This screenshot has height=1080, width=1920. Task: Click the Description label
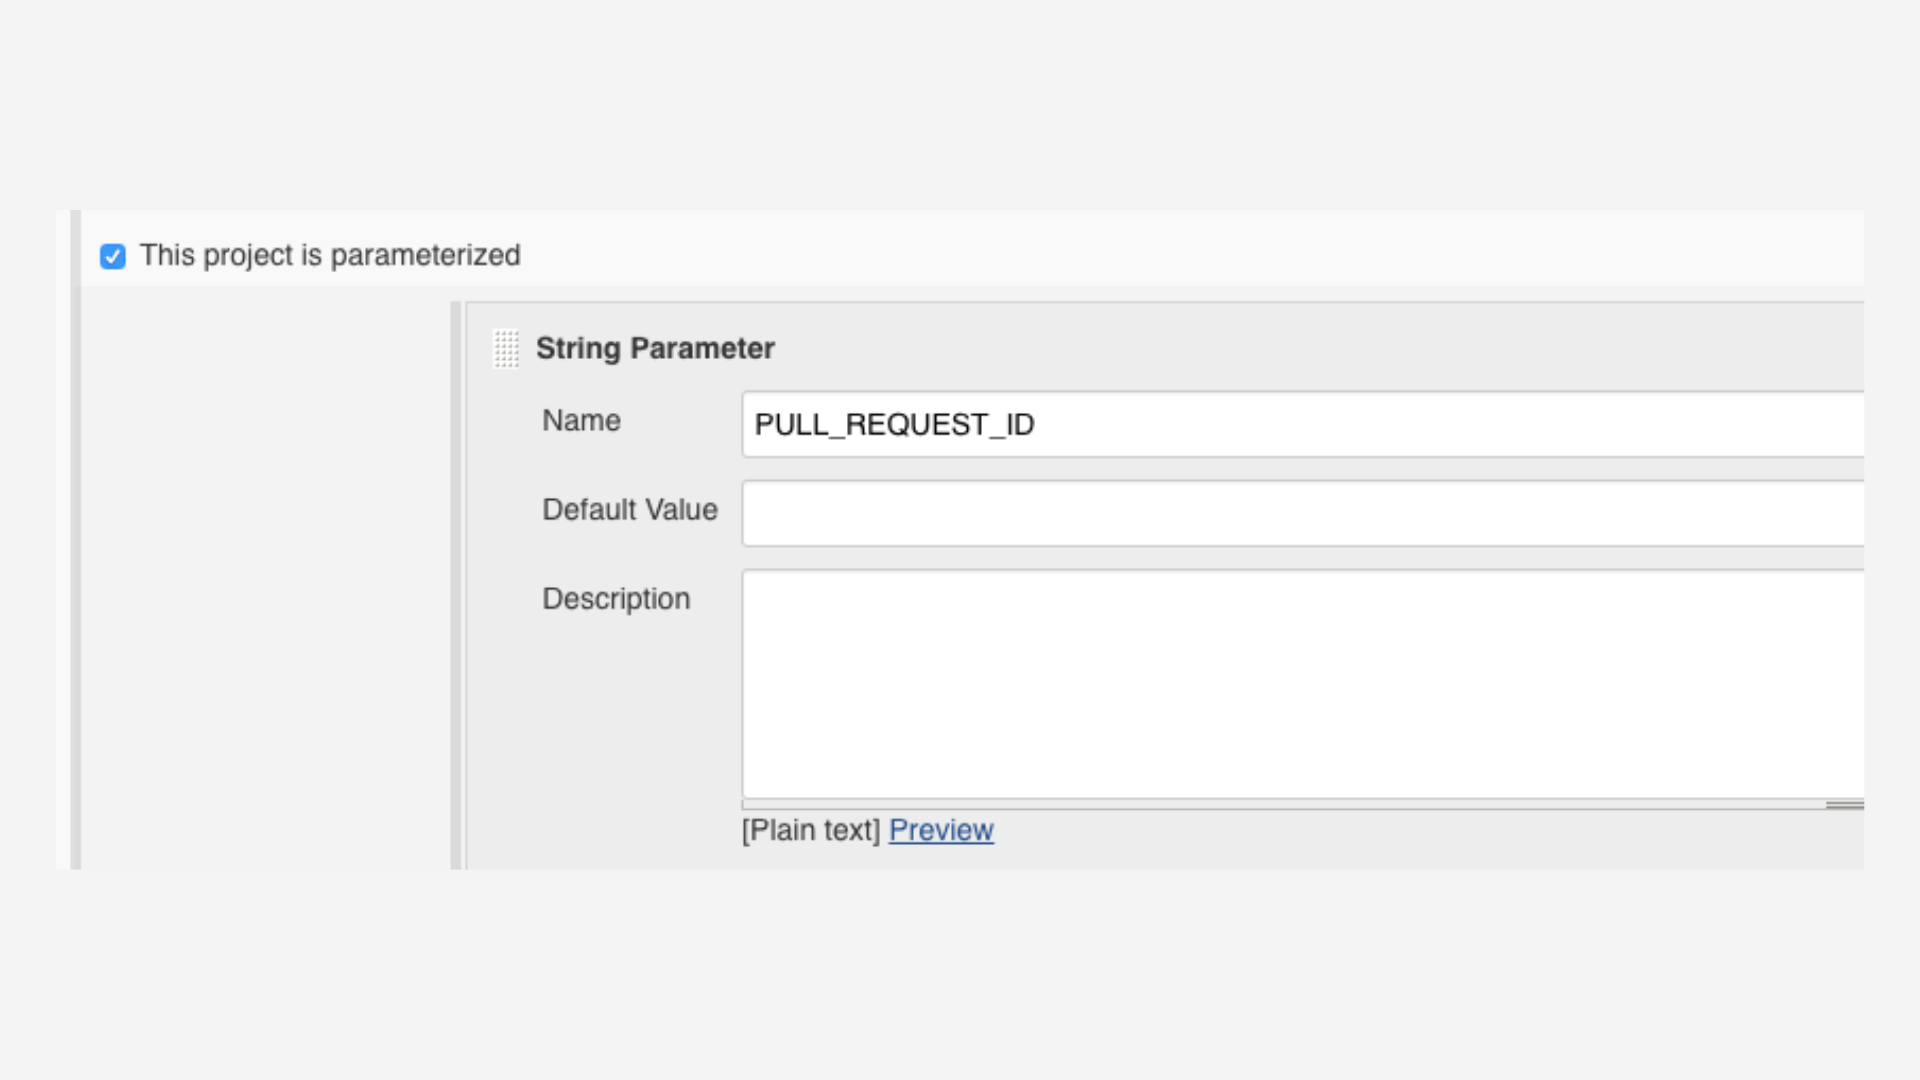(x=616, y=599)
